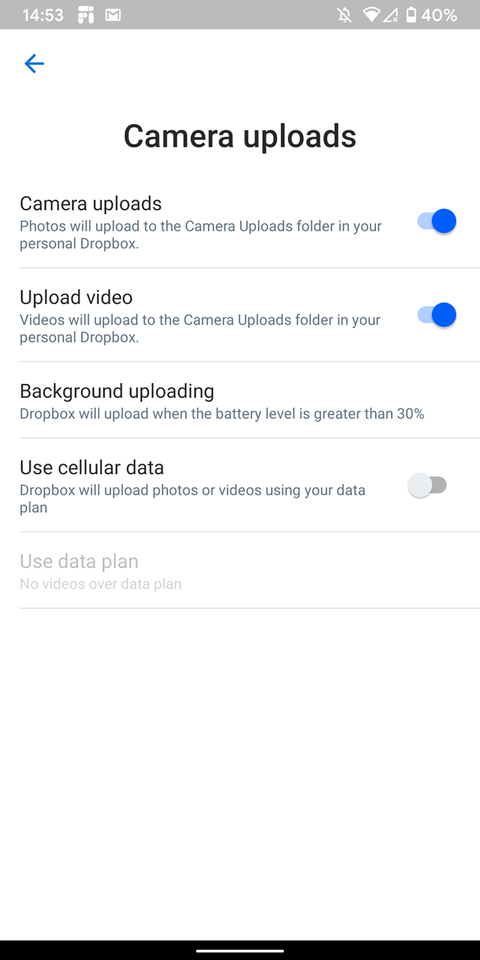The width and height of the screenshot is (480, 960).
Task: Tap the battery icon in status bar
Action: (411, 15)
